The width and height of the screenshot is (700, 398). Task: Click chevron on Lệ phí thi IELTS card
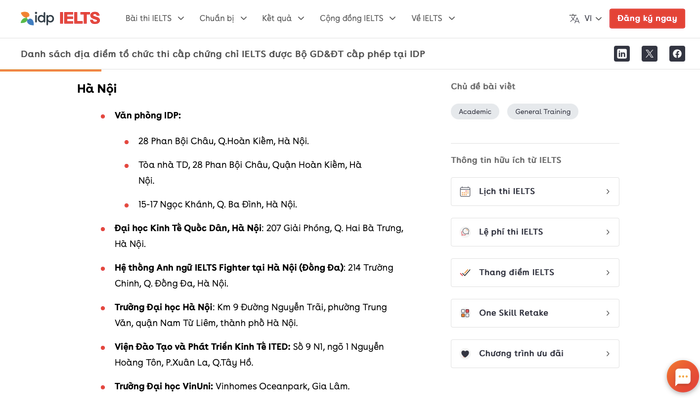[608, 232]
